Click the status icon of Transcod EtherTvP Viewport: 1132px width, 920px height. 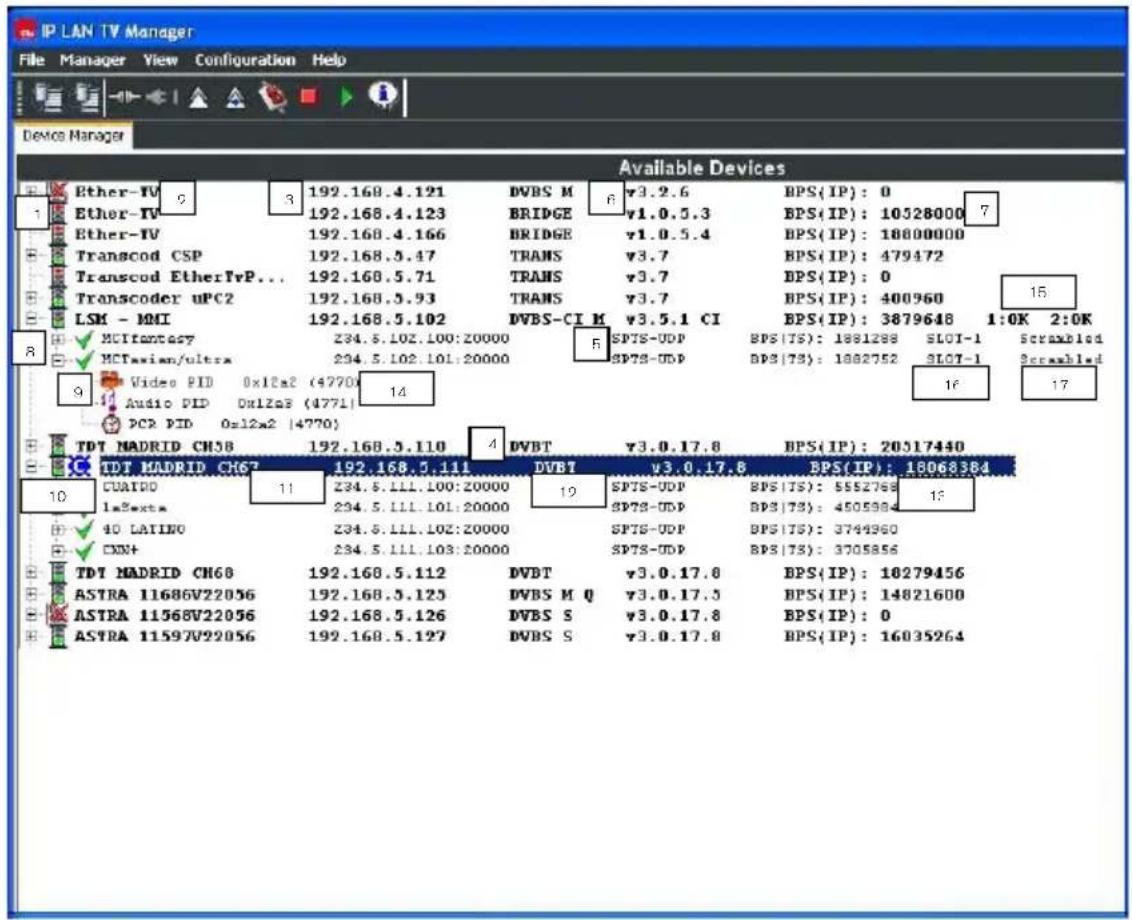tap(58, 277)
